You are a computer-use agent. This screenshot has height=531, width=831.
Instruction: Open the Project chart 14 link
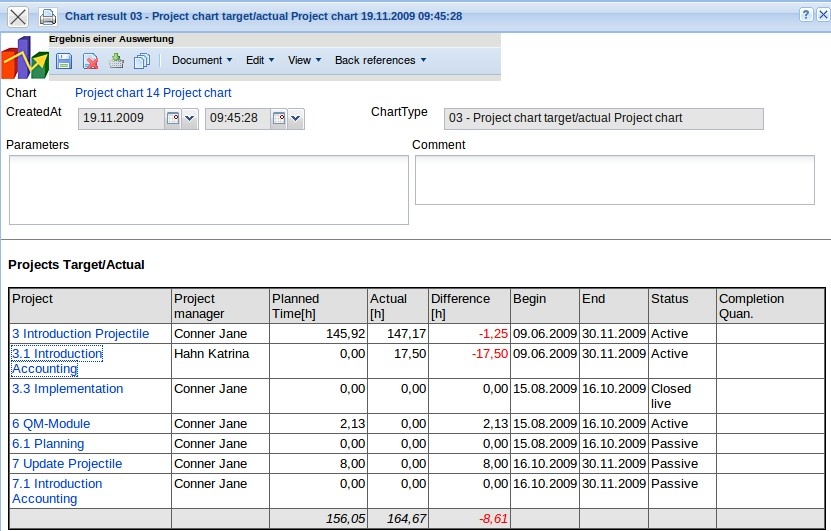pyautogui.click(x=153, y=93)
